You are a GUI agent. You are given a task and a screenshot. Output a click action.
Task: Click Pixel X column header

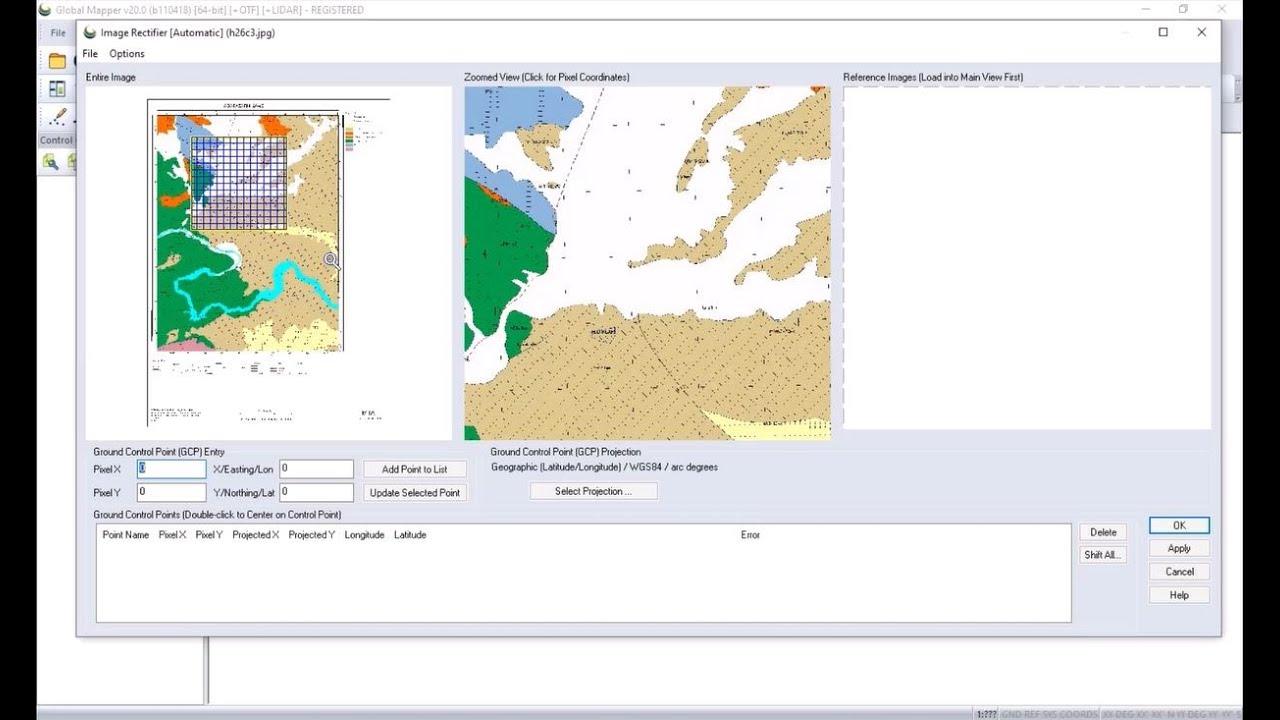(x=172, y=535)
